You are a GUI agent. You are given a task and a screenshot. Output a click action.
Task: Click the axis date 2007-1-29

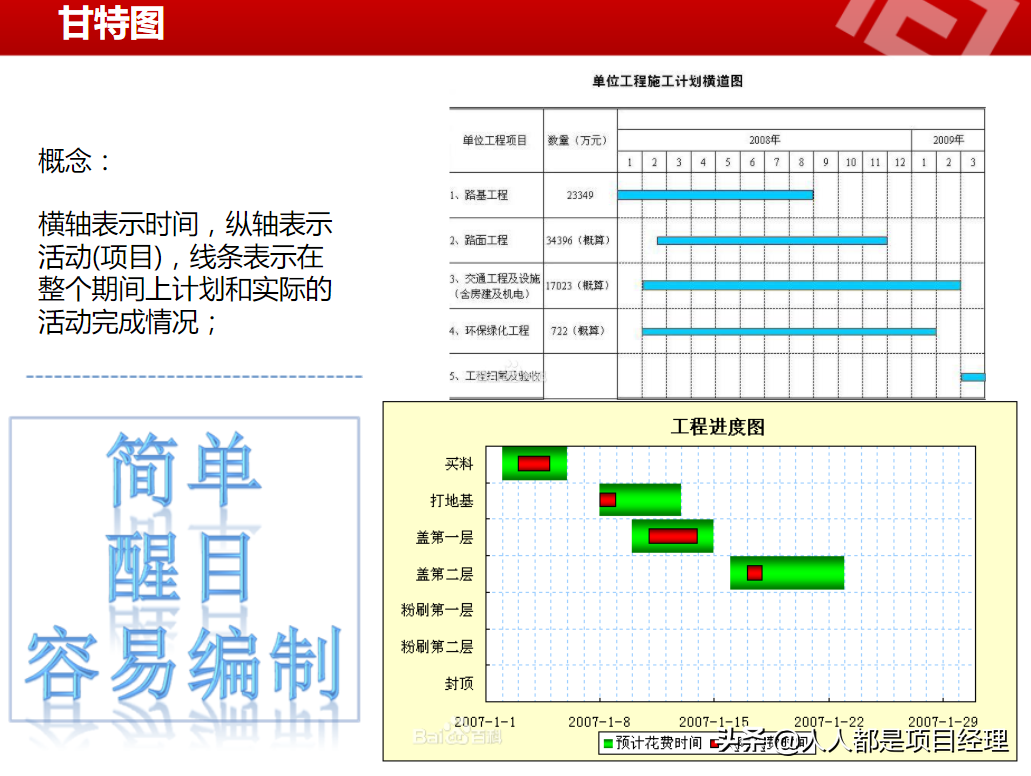click(x=942, y=721)
